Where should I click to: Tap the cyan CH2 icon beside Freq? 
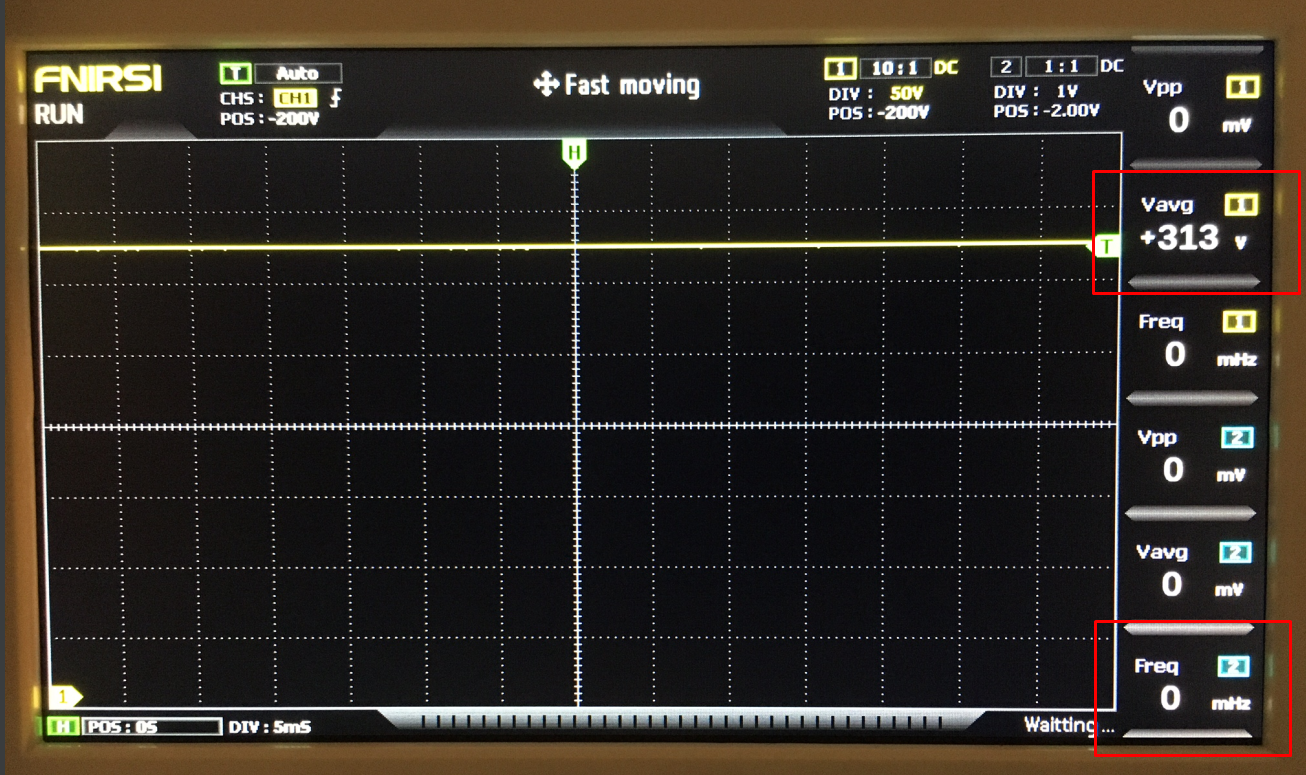[x=1233, y=667]
